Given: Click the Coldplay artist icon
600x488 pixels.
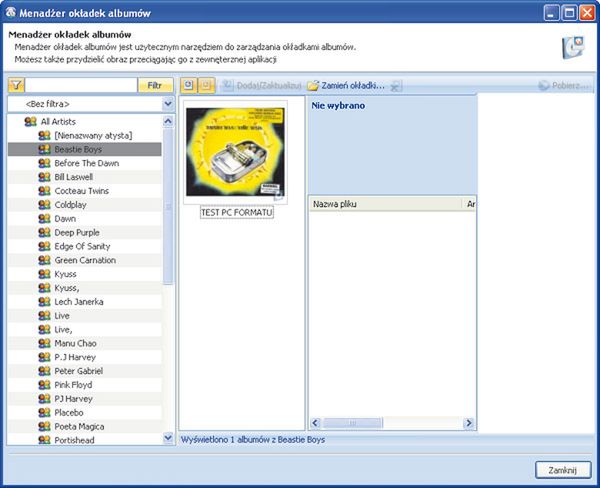Looking at the screenshot, I should coord(44,205).
